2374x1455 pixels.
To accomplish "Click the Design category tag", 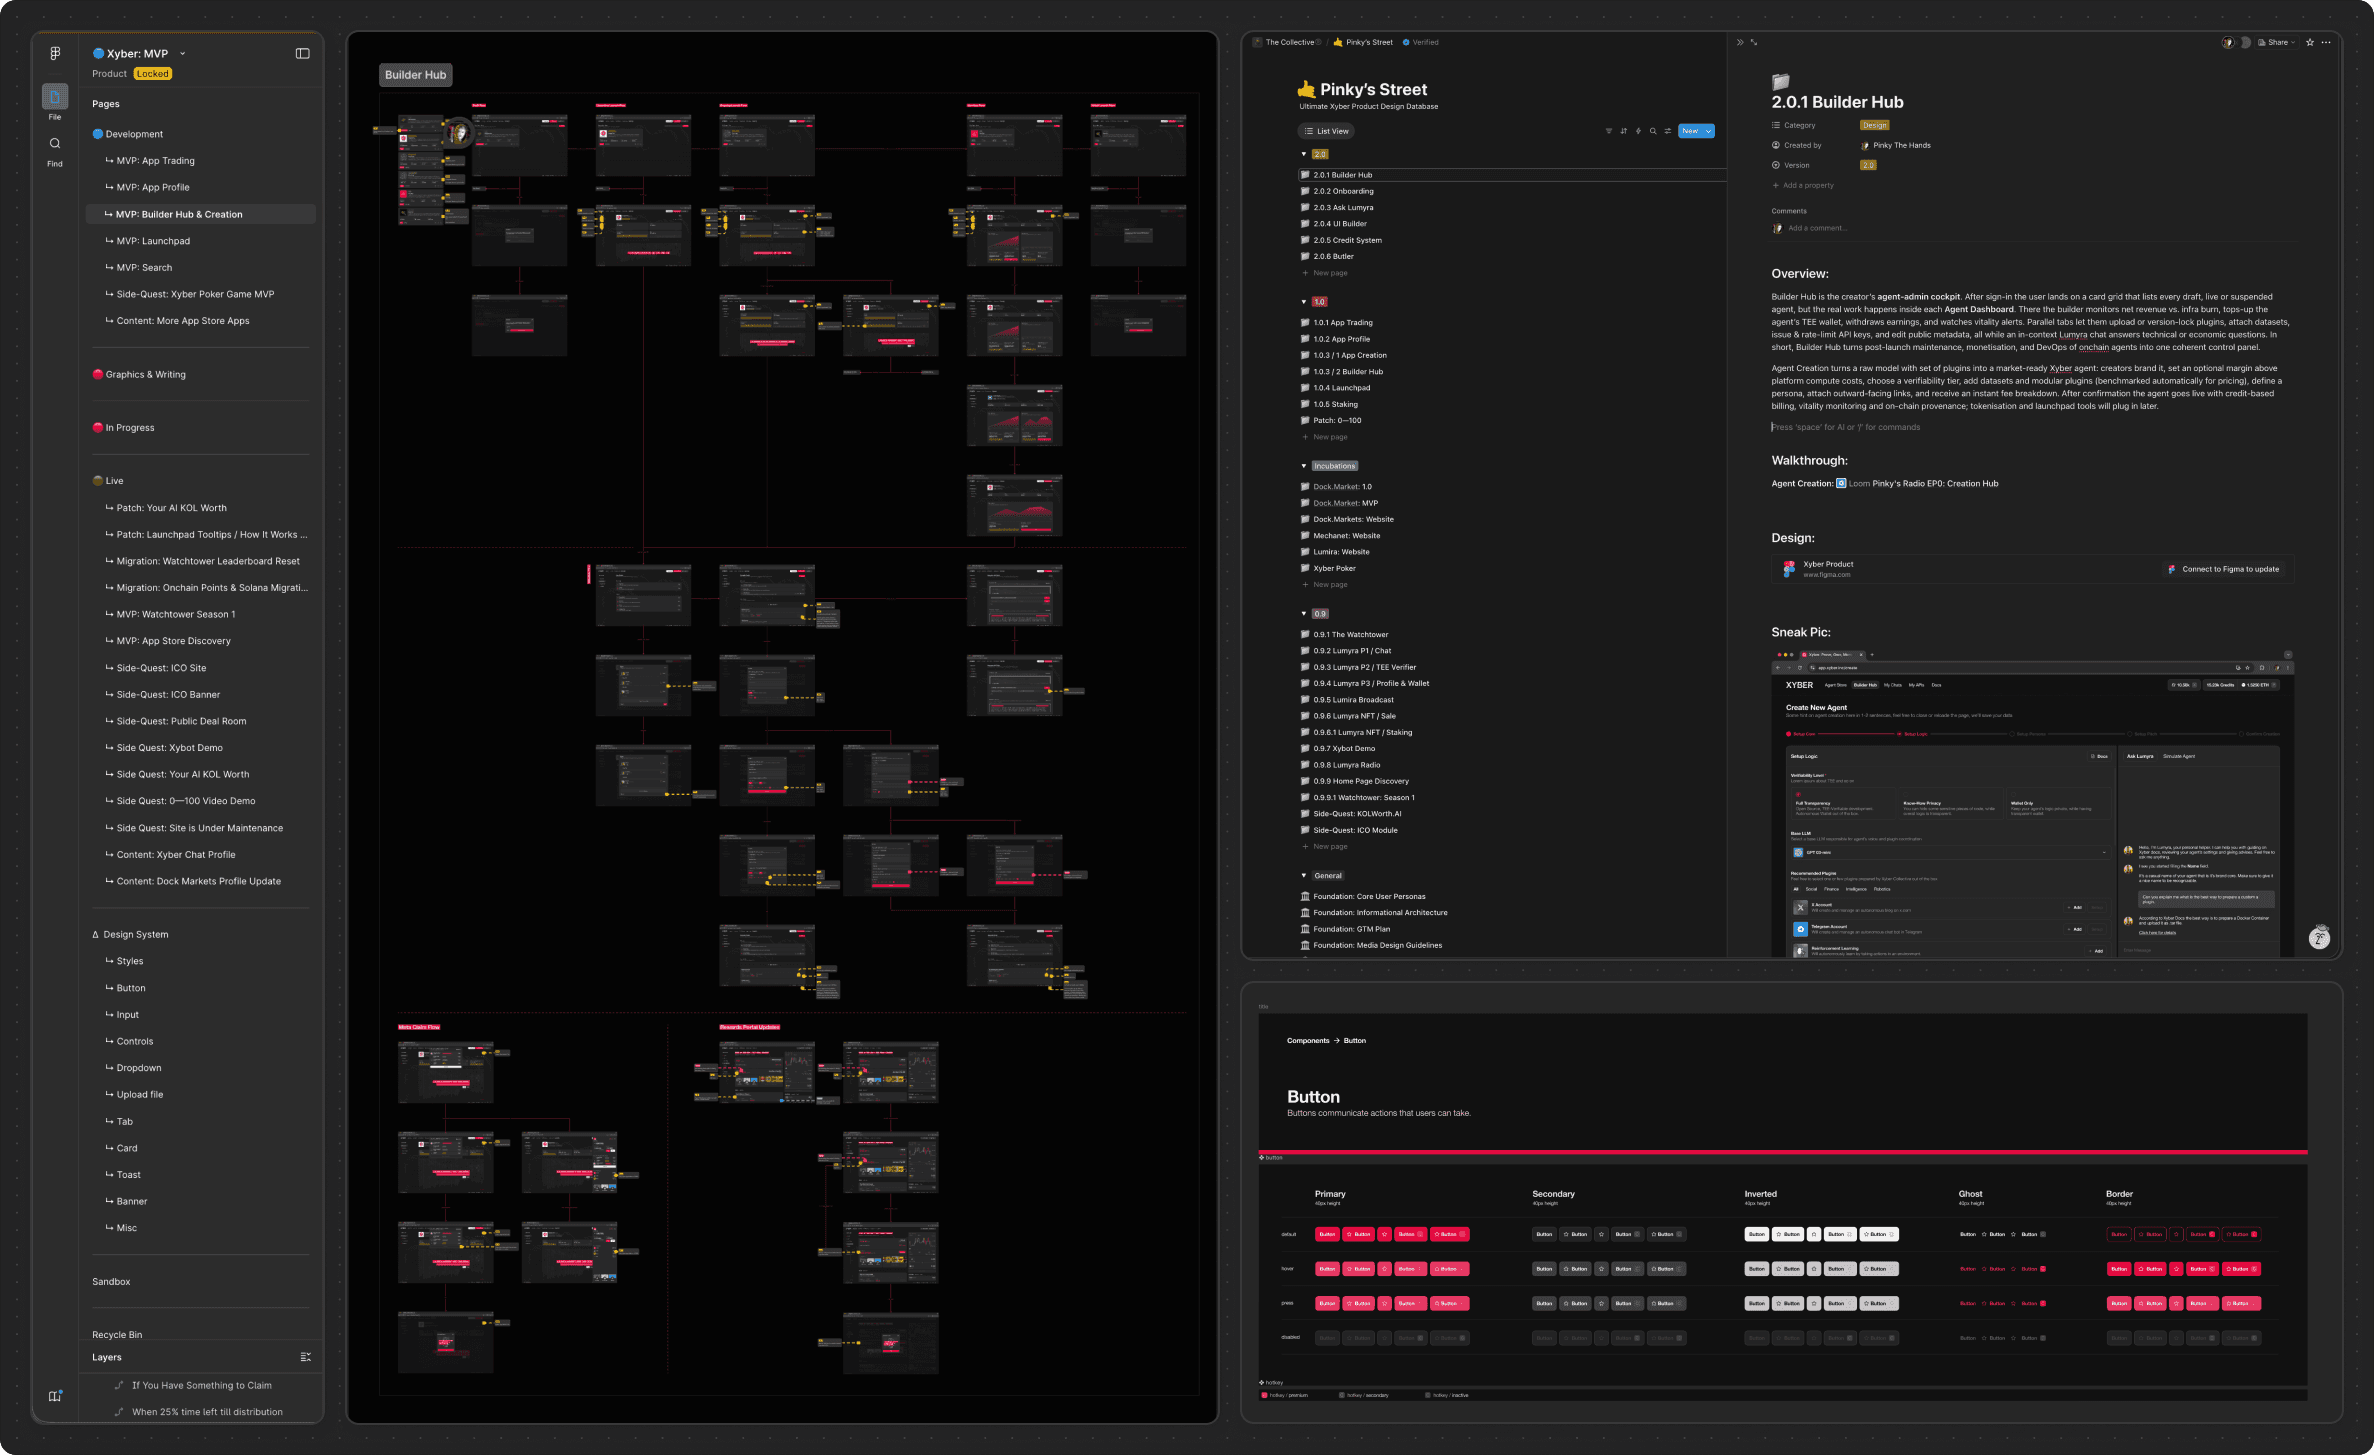I will point(1874,125).
